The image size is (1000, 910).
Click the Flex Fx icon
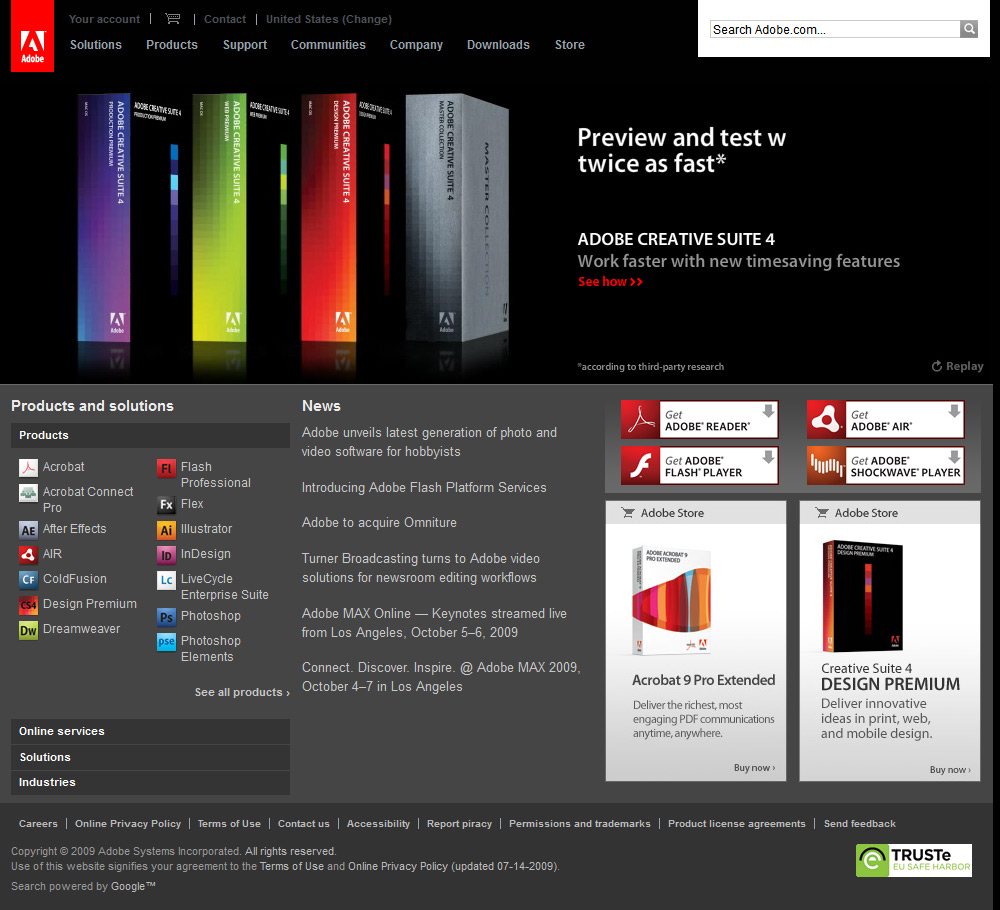[166, 504]
